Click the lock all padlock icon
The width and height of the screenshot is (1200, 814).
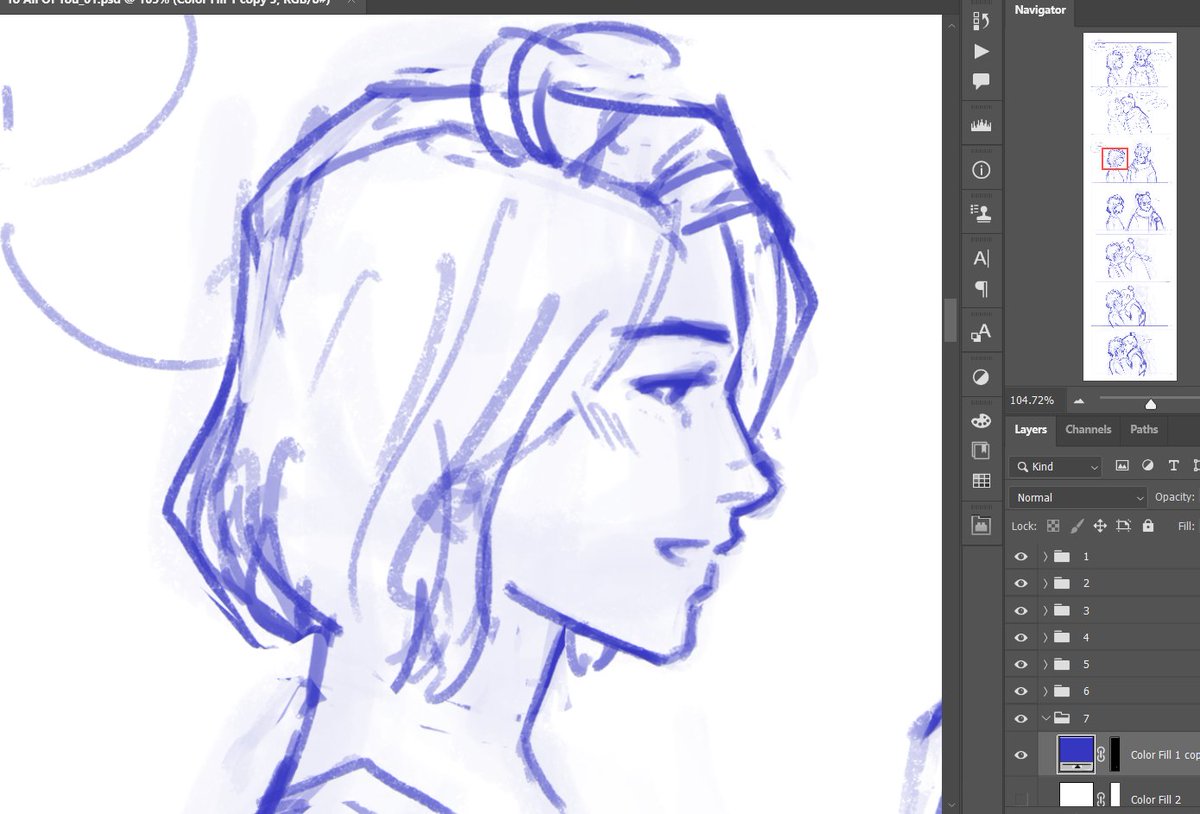coord(1148,525)
